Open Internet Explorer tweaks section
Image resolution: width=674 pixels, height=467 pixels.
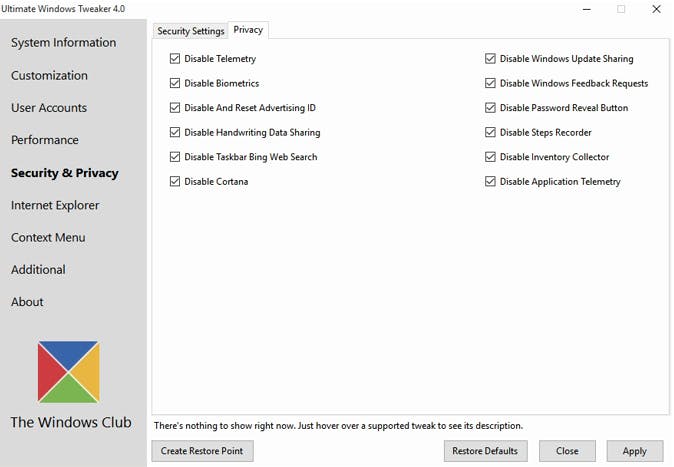coord(55,205)
